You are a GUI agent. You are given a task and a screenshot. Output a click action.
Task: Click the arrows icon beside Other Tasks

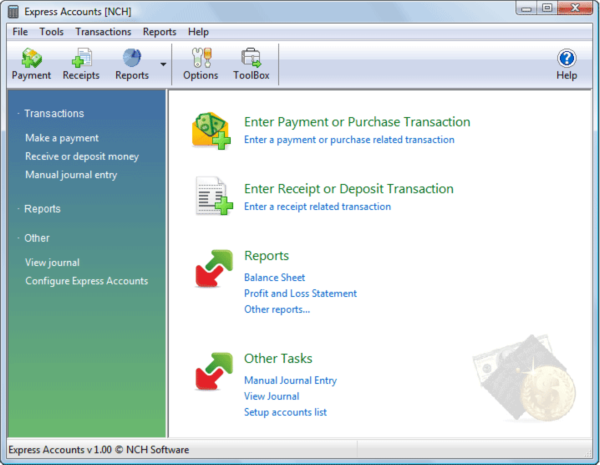[x=214, y=371]
